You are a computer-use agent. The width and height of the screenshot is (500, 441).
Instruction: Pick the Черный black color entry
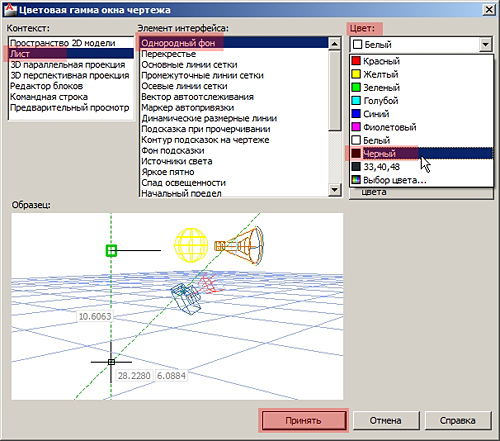tap(421, 153)
